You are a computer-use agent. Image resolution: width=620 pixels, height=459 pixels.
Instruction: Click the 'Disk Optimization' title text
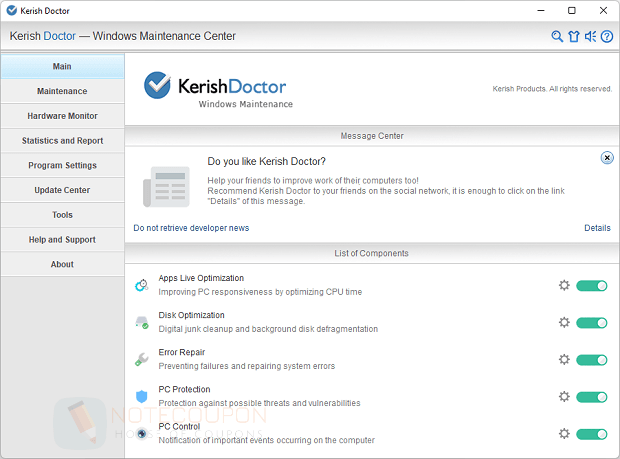click(x=191, y=315)
